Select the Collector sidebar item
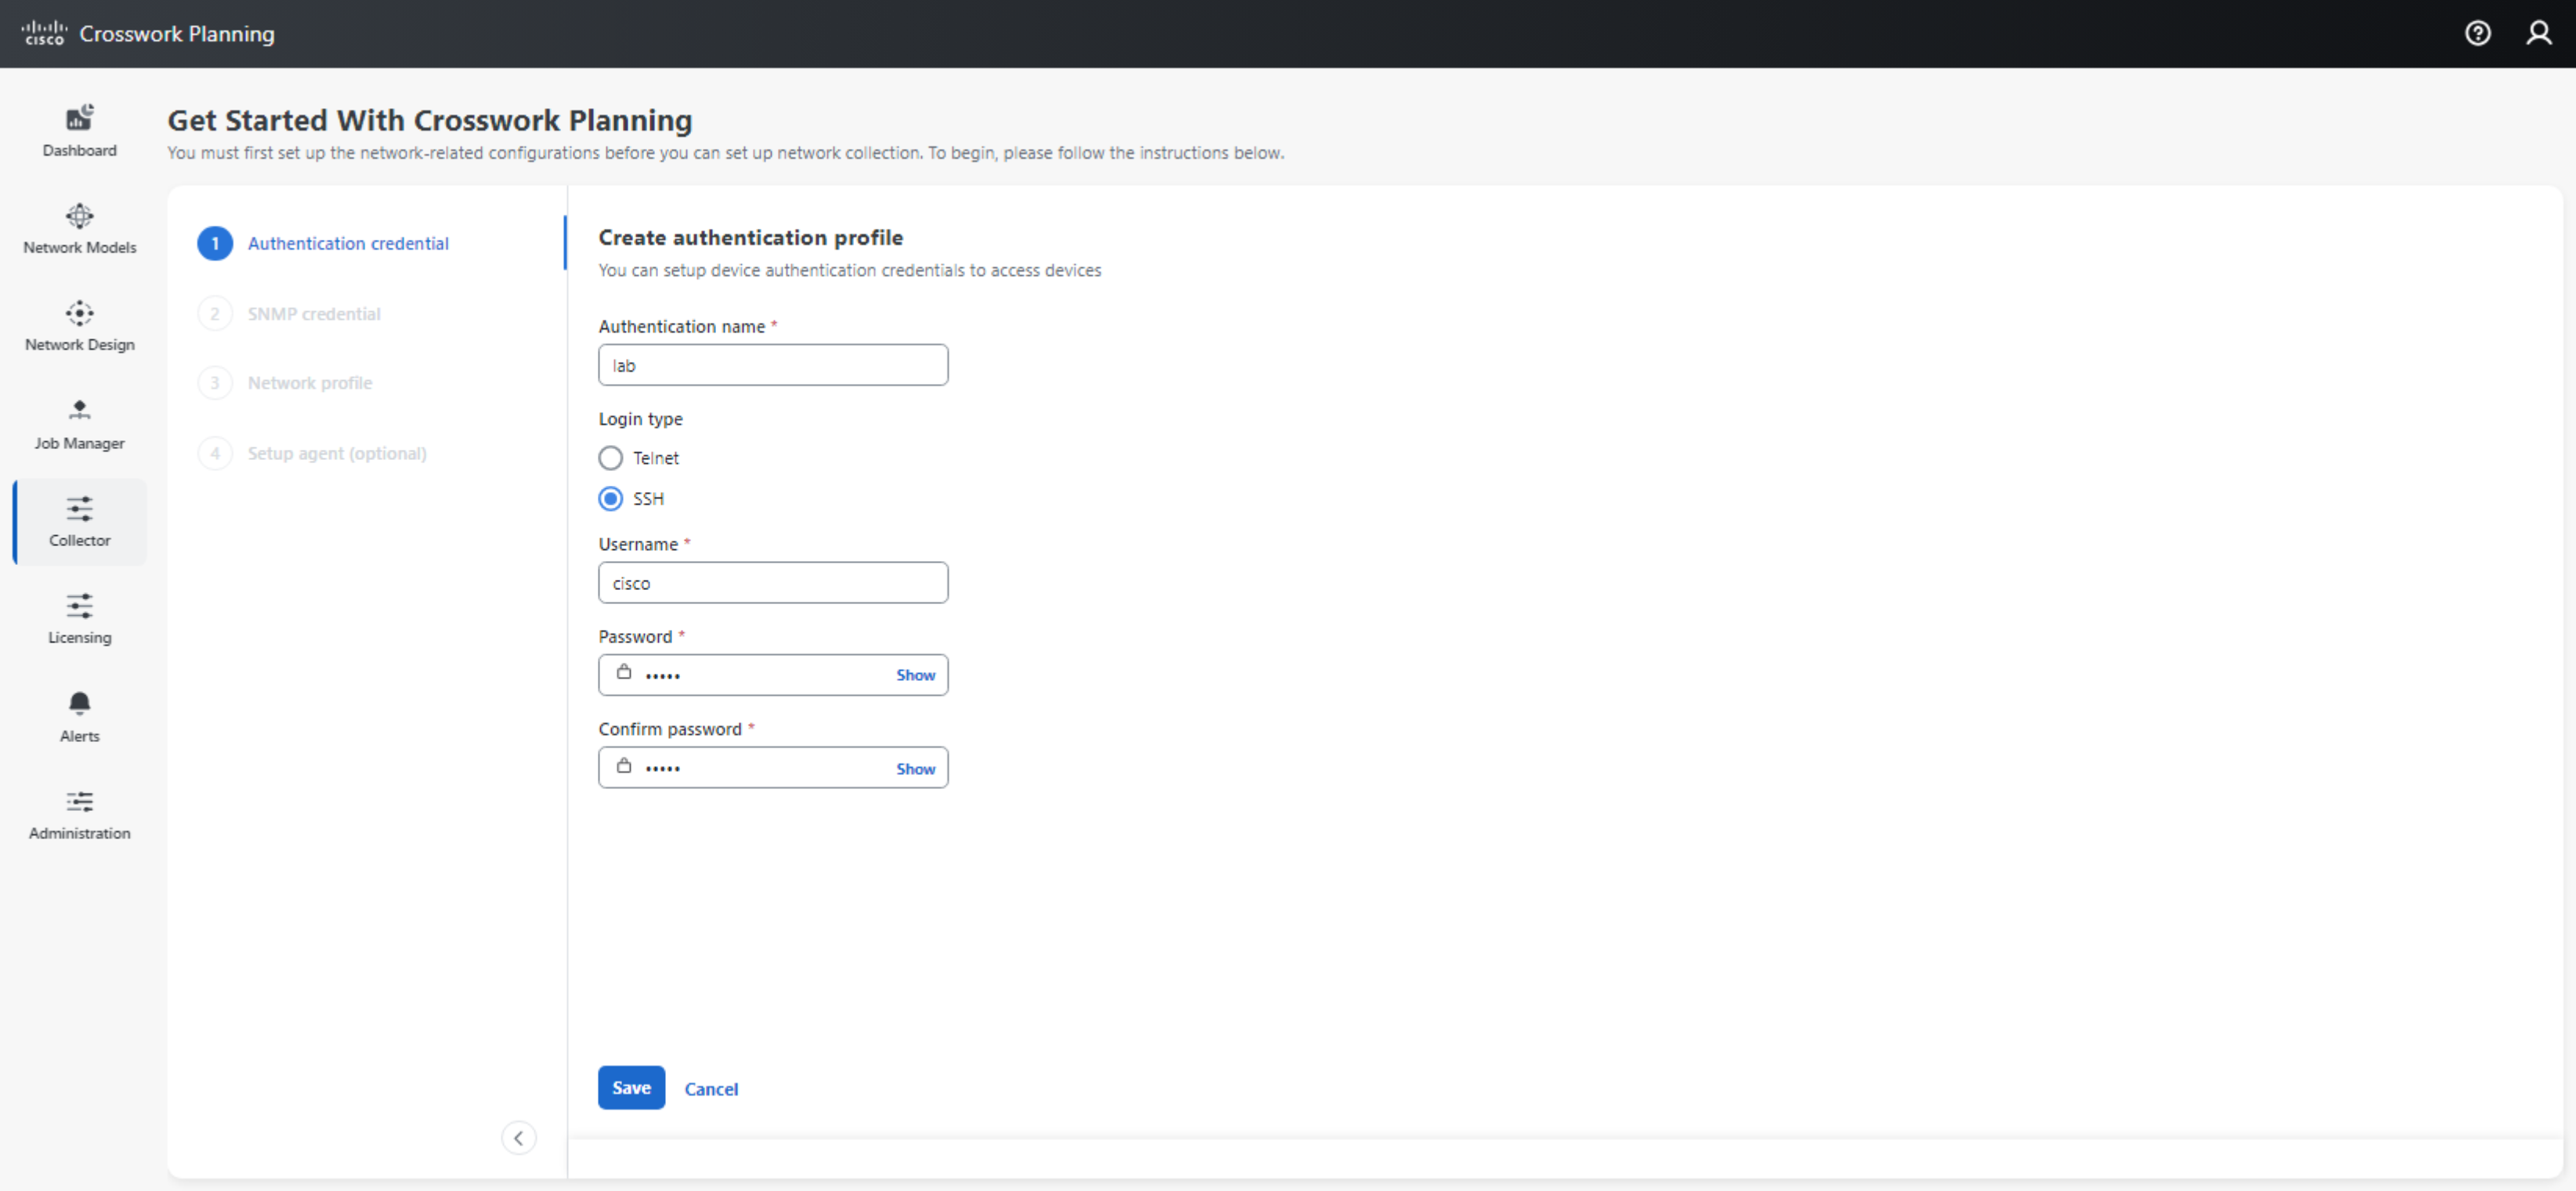This screenshot has width=2576, height=1191. tap(79, 521)
